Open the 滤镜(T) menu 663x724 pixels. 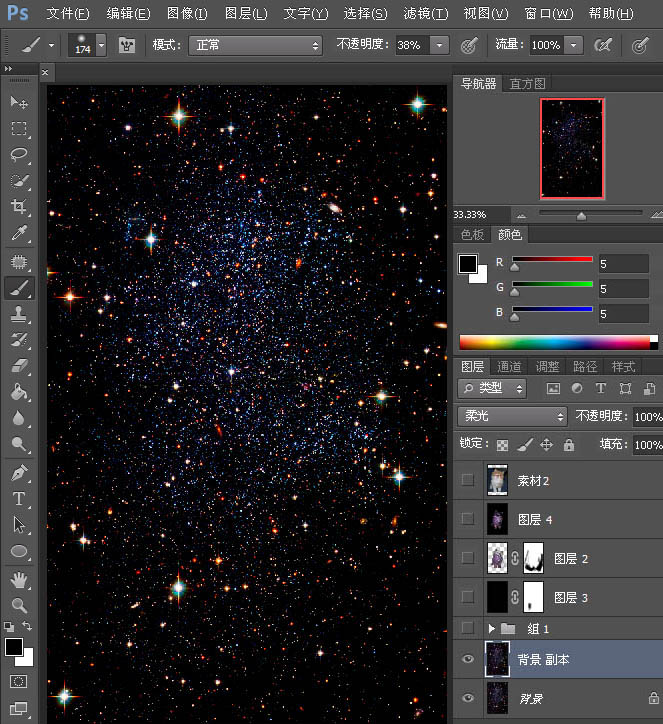pyautogui.click(x=425, y=14)
